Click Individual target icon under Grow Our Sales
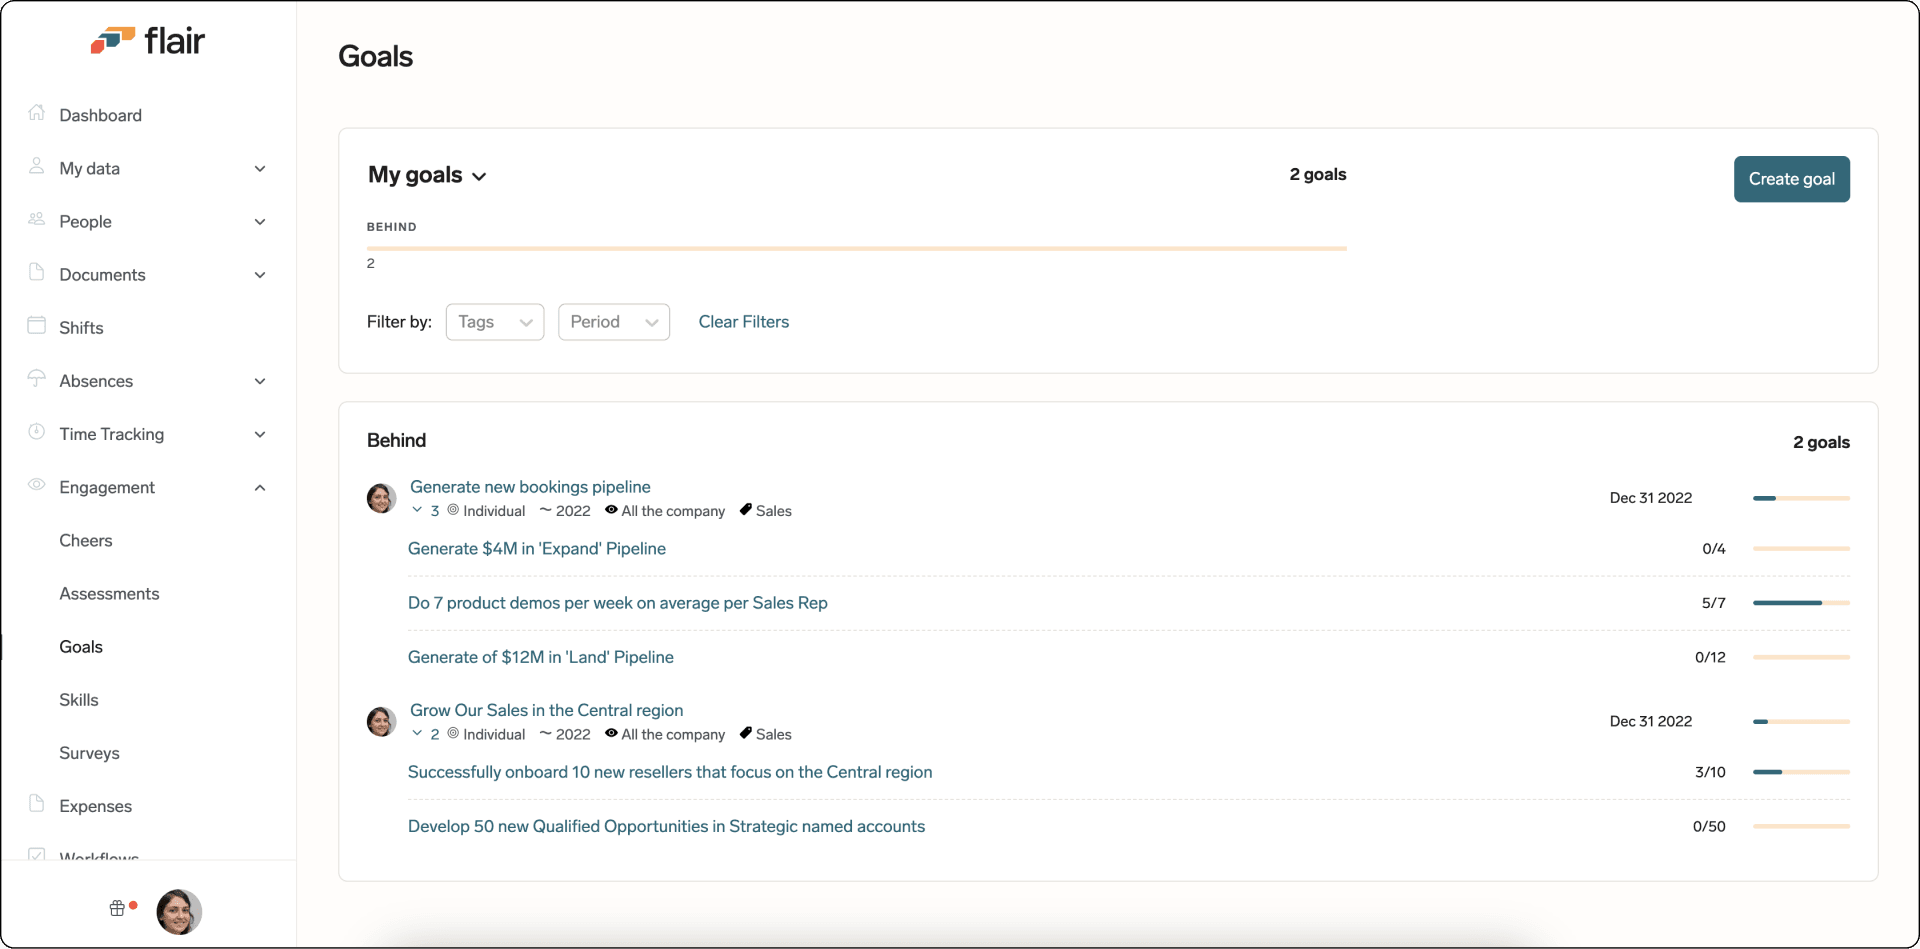The height and width of the screenshot is (949, 1920). [453, 733]
